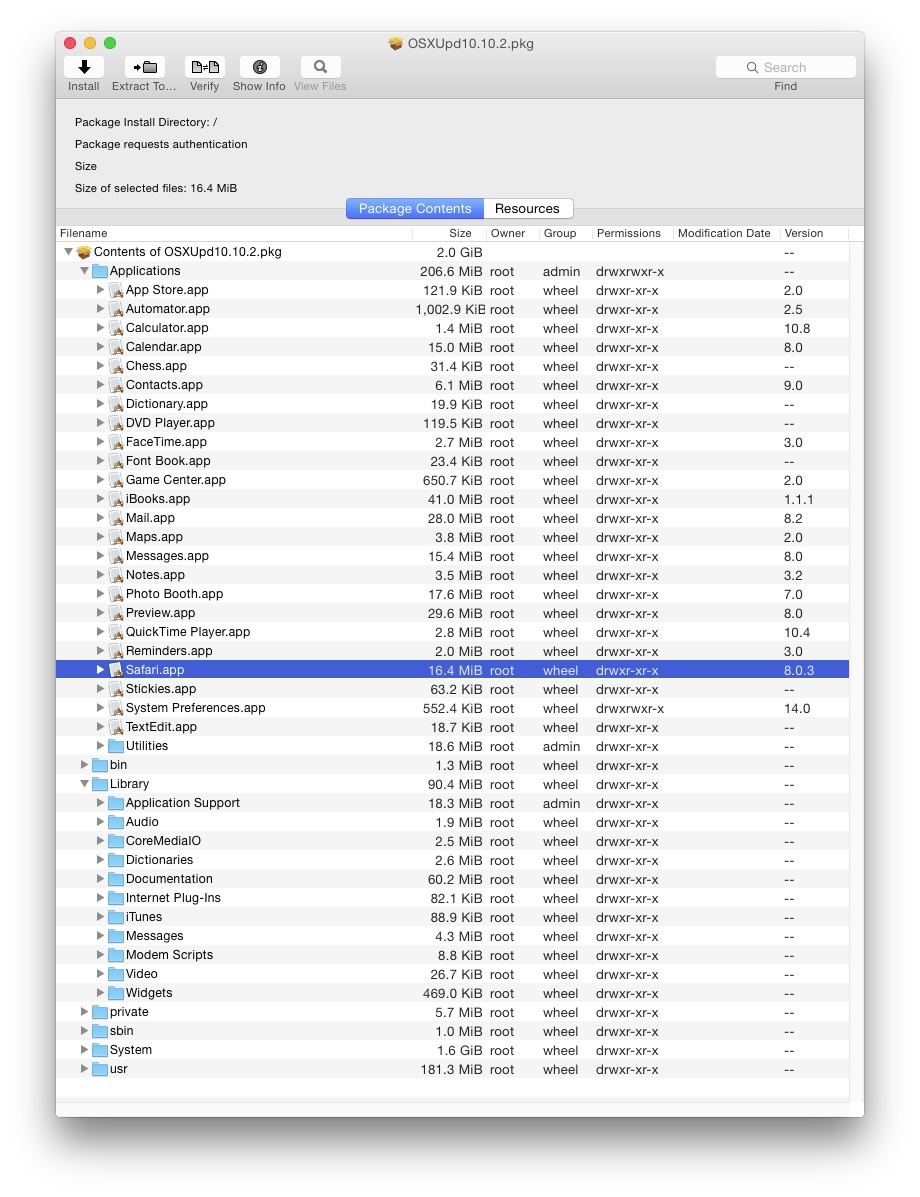Click the 1.6 GiB size of System
Viewport: 920px width, 1197px height.
[460, 1051]
